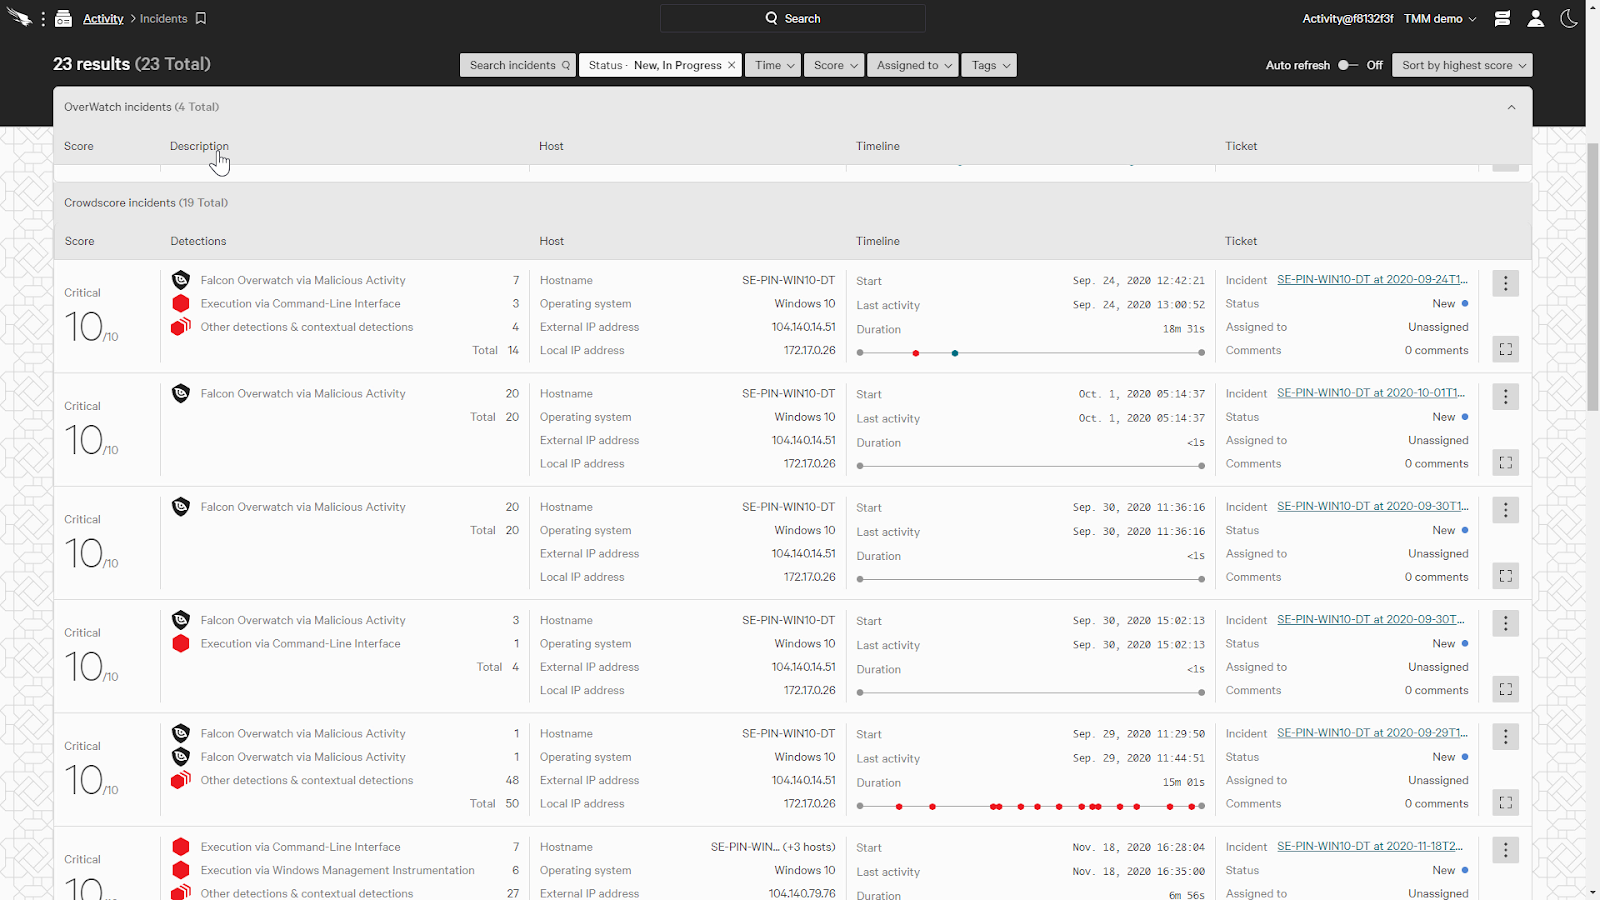1600x900 pixels.
Task: Expand the 2020-09-29 incident to full view
Action: pos(1506,802)
